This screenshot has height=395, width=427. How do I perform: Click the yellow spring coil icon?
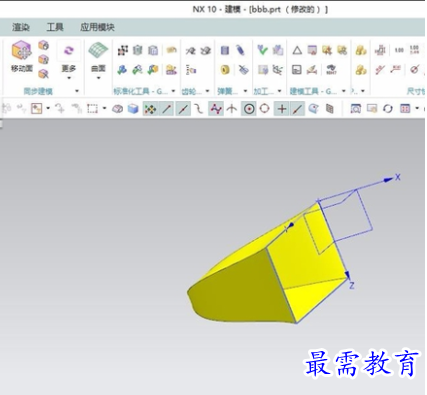(225, 70)
